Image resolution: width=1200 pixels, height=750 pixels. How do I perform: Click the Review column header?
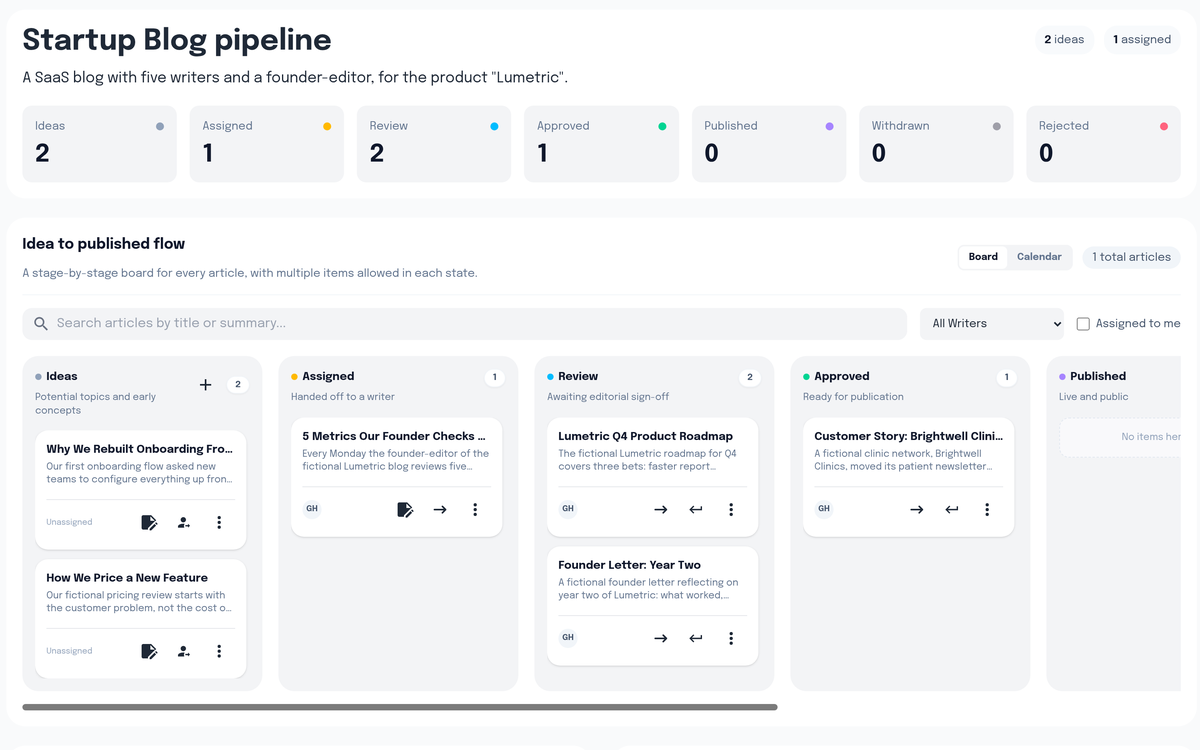[x=578, y=376]
